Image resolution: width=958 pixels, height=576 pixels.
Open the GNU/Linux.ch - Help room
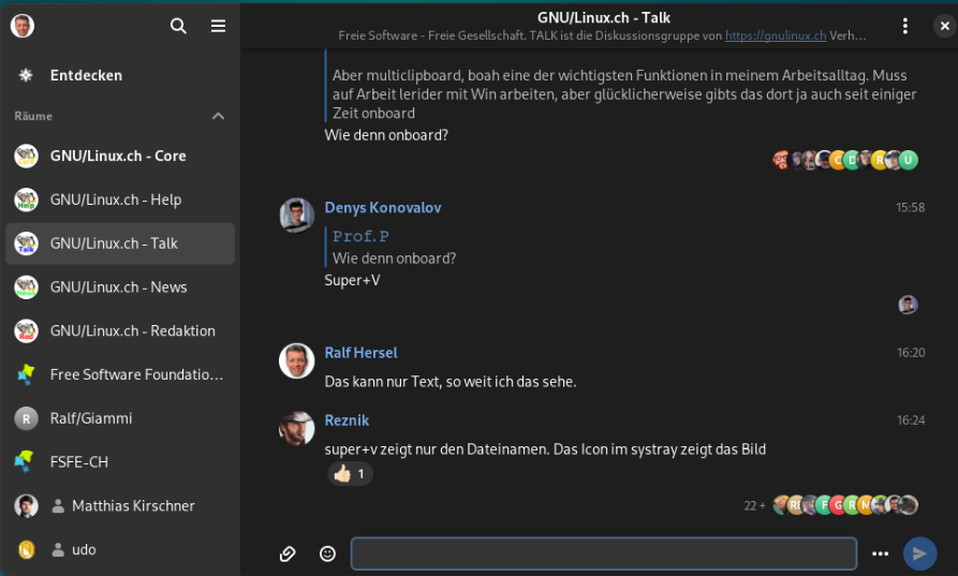120,200
